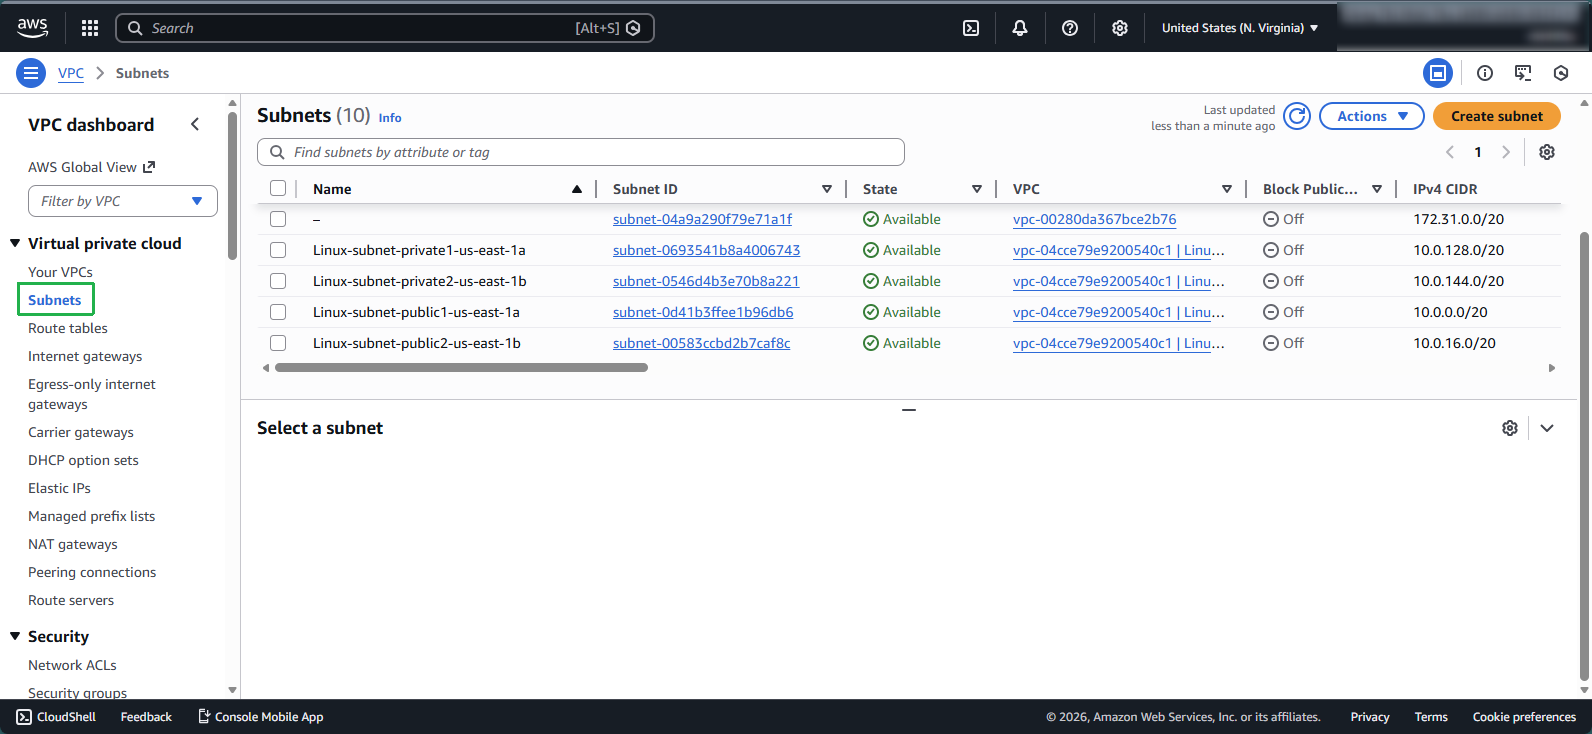Open the AWS home logo
The height and width of the screenshot is (734, 1592).
click(32, 27)
